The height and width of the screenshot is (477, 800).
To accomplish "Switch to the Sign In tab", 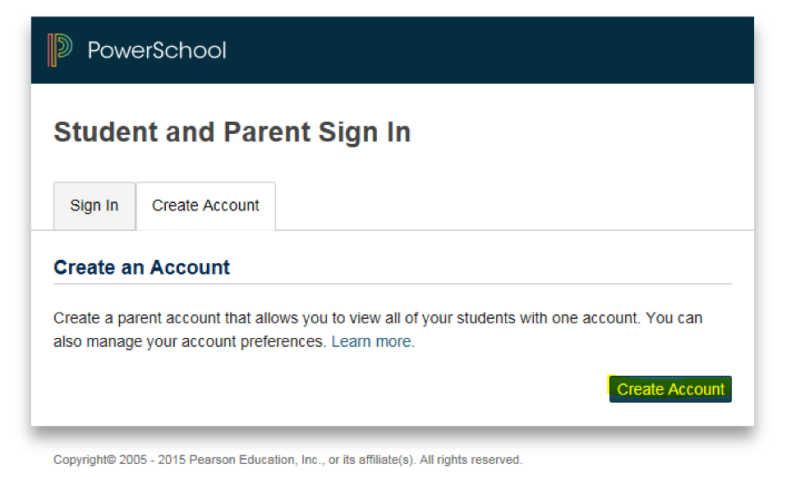I will 94,206.
